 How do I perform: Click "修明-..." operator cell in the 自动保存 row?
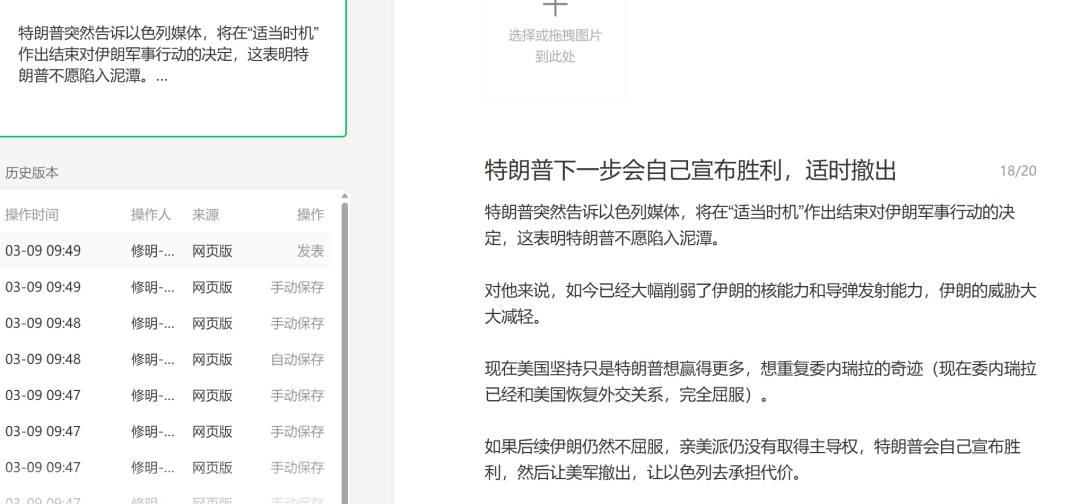click(x=153, y=359)
